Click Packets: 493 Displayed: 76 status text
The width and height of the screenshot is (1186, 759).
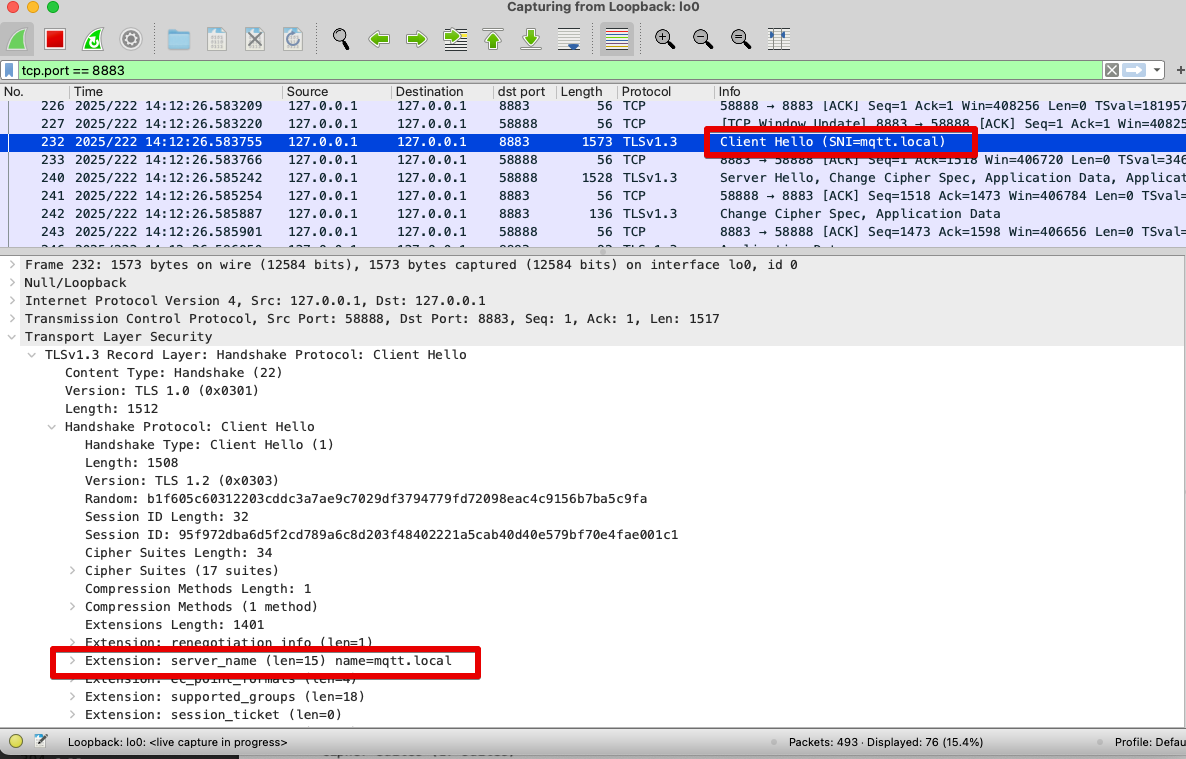tap(886, 742)
